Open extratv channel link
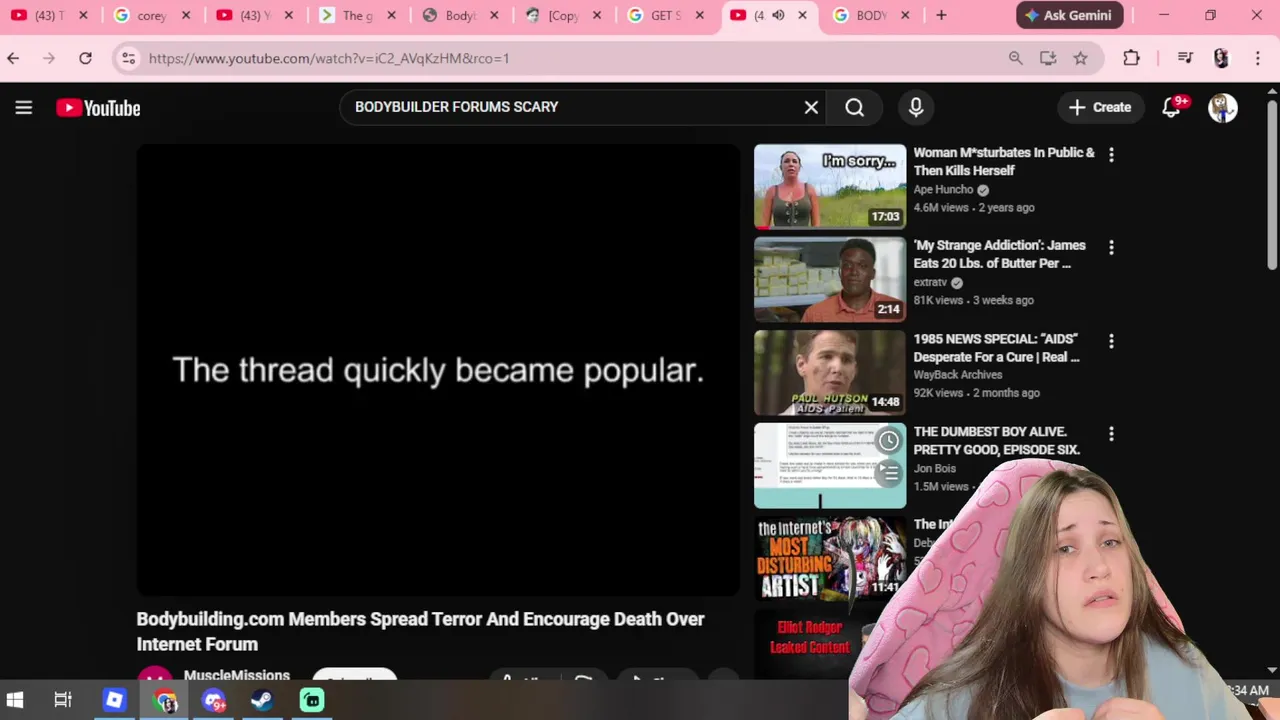The width and height of the screenshot is (1280, 720). pyautogui.click(x=930, y=282)
